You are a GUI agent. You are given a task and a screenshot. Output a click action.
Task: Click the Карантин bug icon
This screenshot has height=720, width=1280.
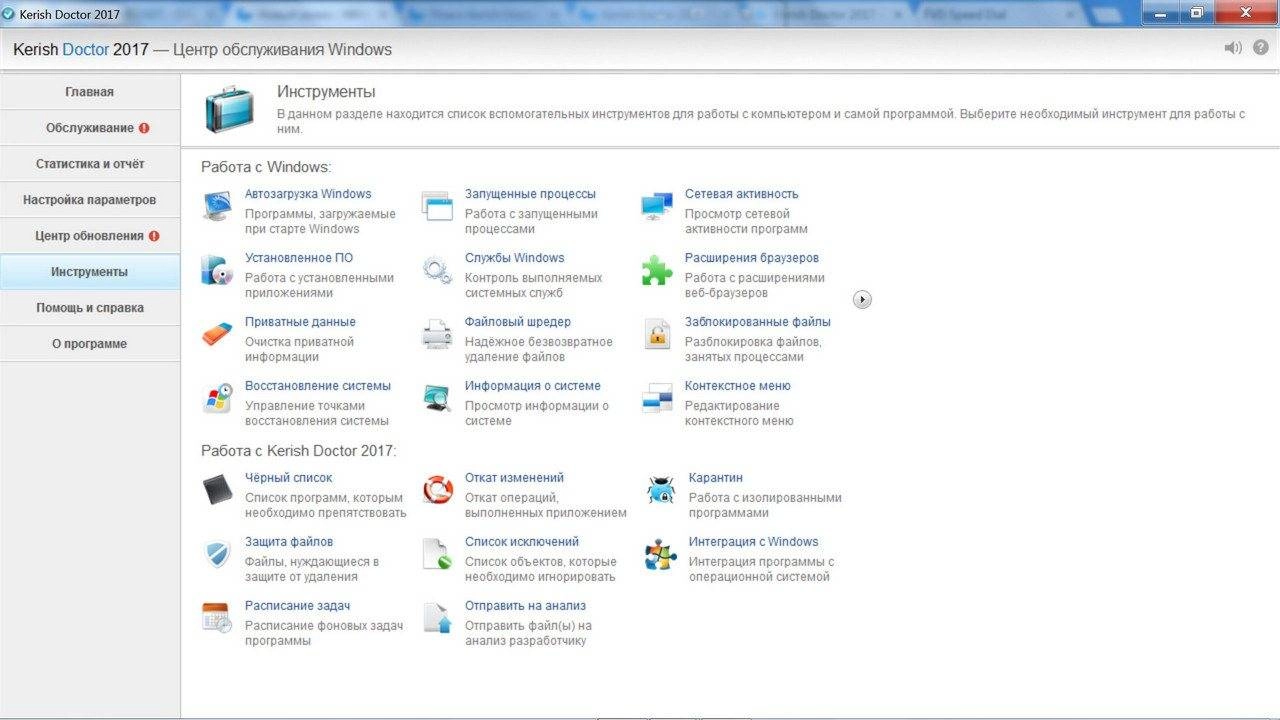pos(661,490)
